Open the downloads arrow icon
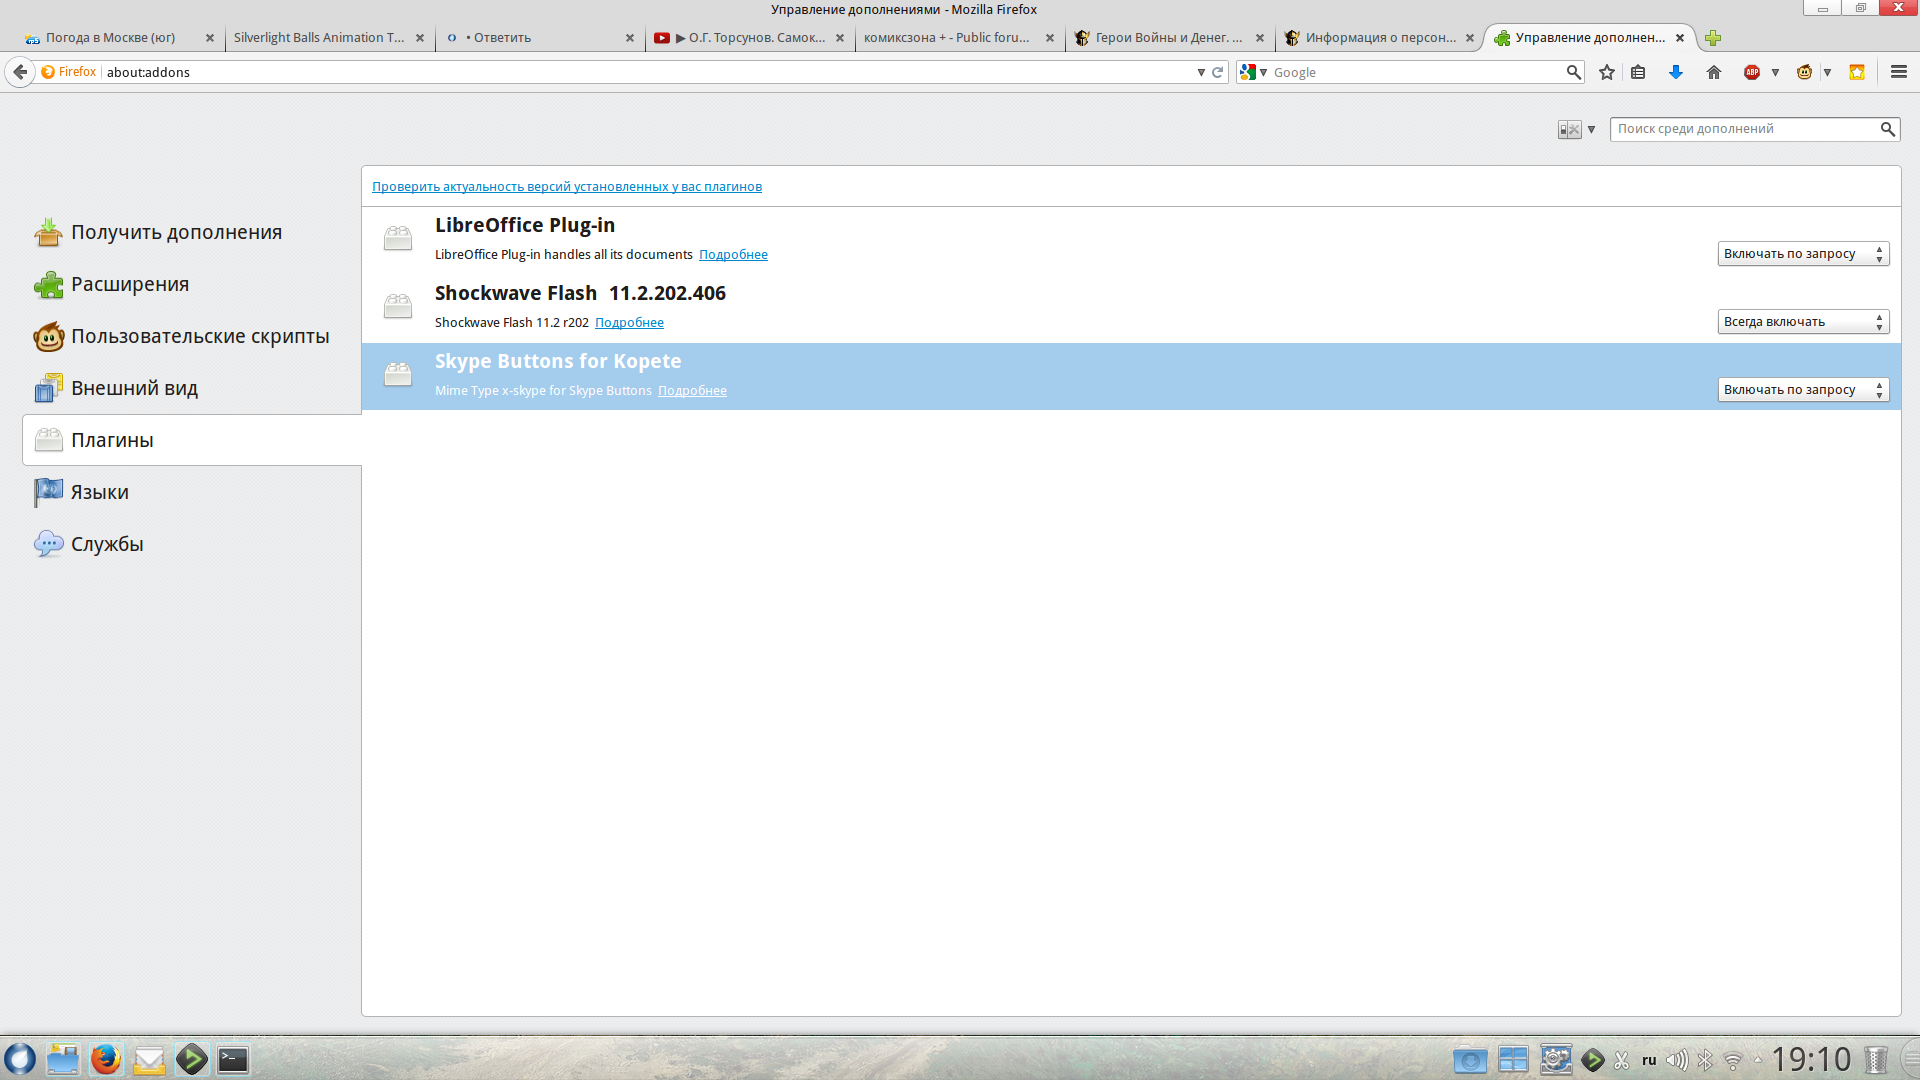The image size is (1920, 1080). pyautogui.click(x=1676, y=72)
